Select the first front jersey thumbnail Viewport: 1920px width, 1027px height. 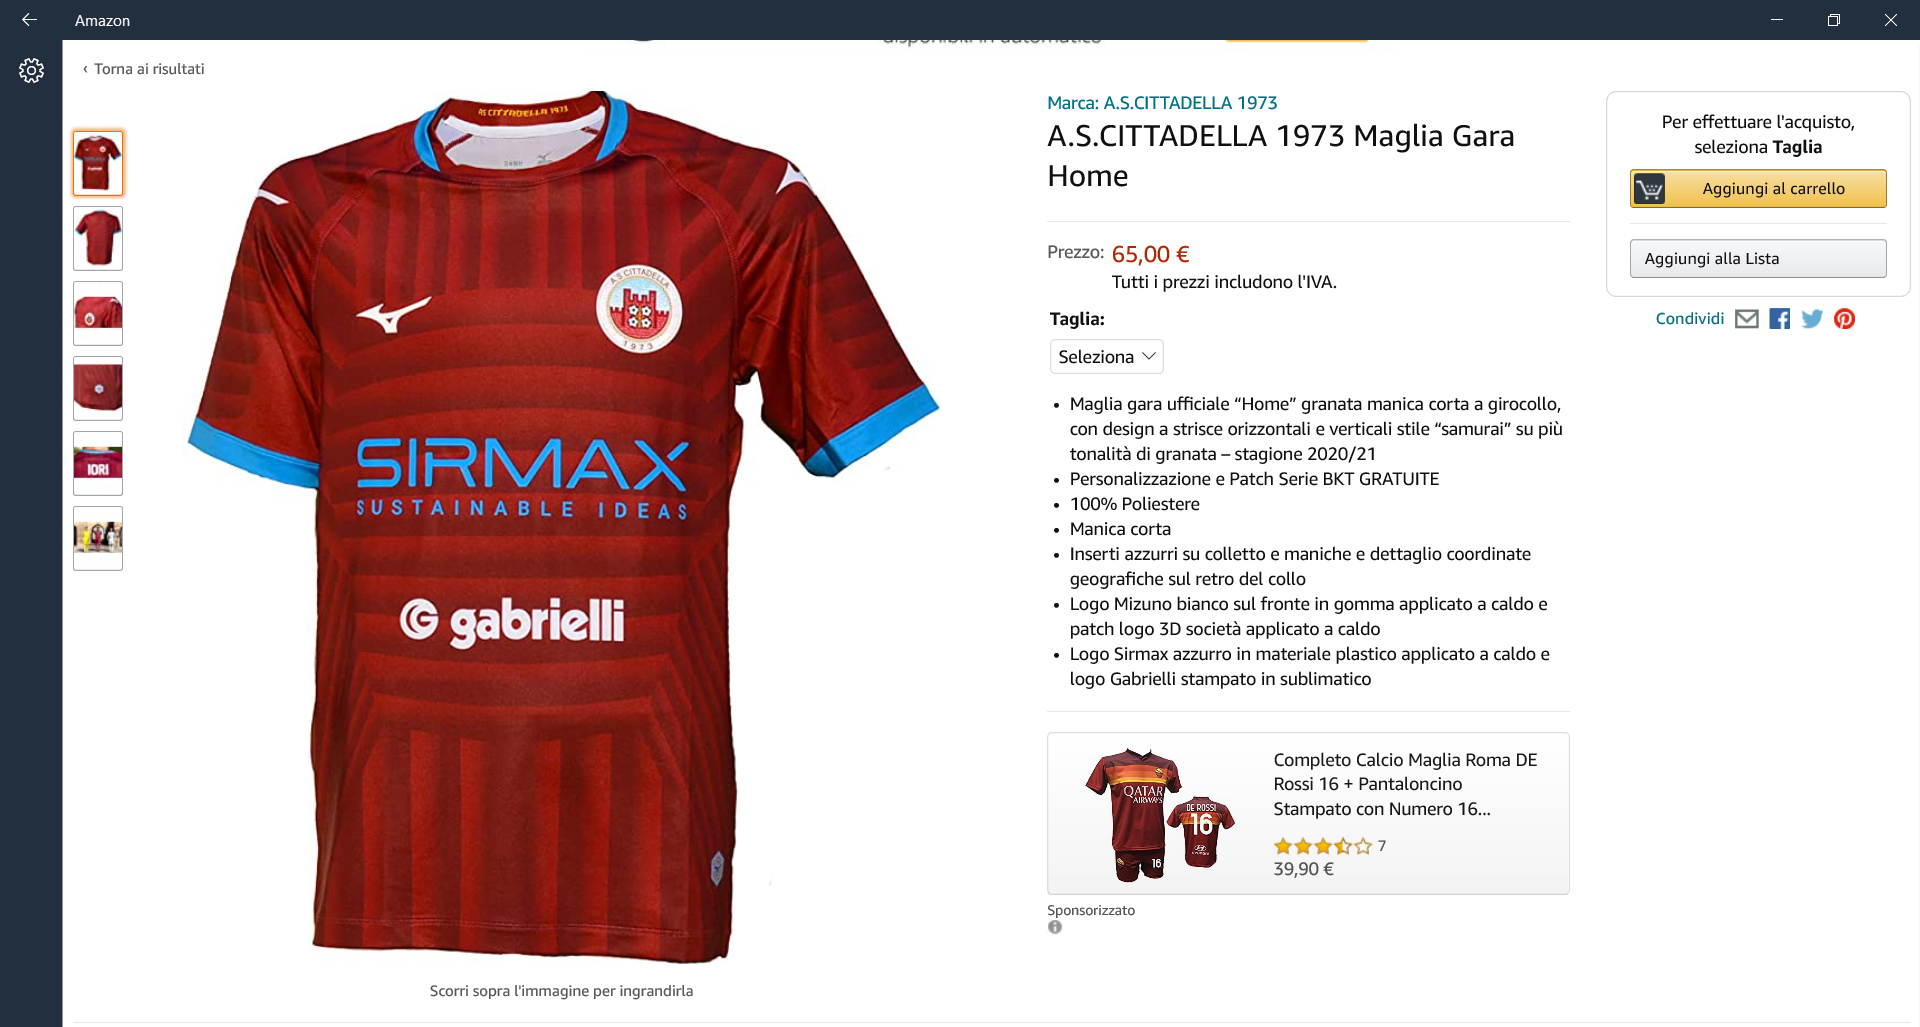[98, 163]
